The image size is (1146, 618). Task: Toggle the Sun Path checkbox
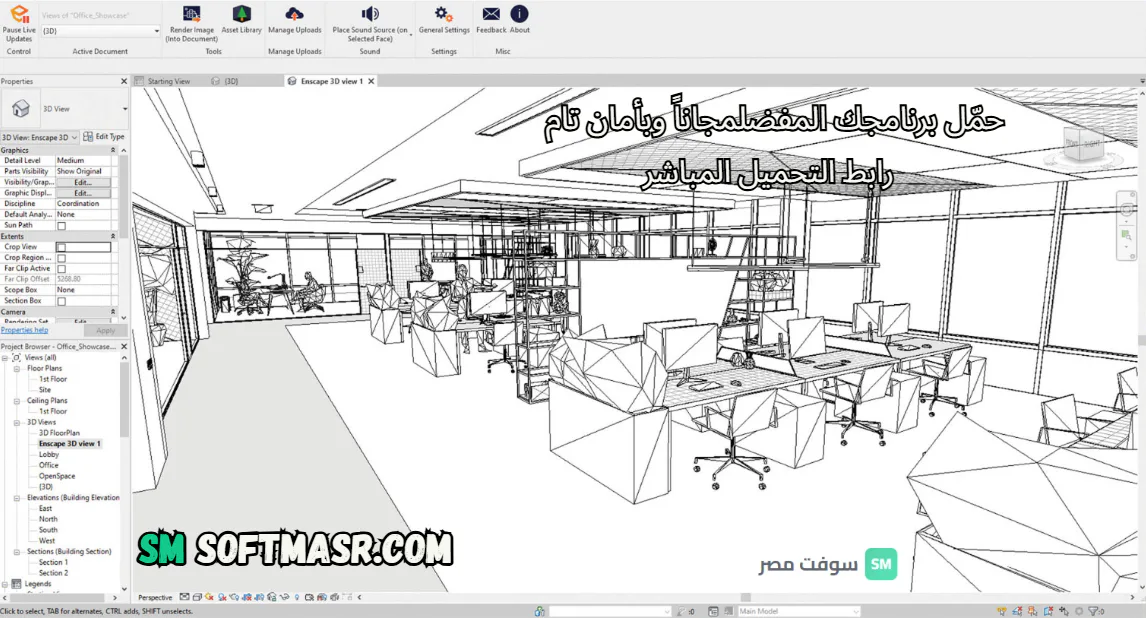click(61, 226)
